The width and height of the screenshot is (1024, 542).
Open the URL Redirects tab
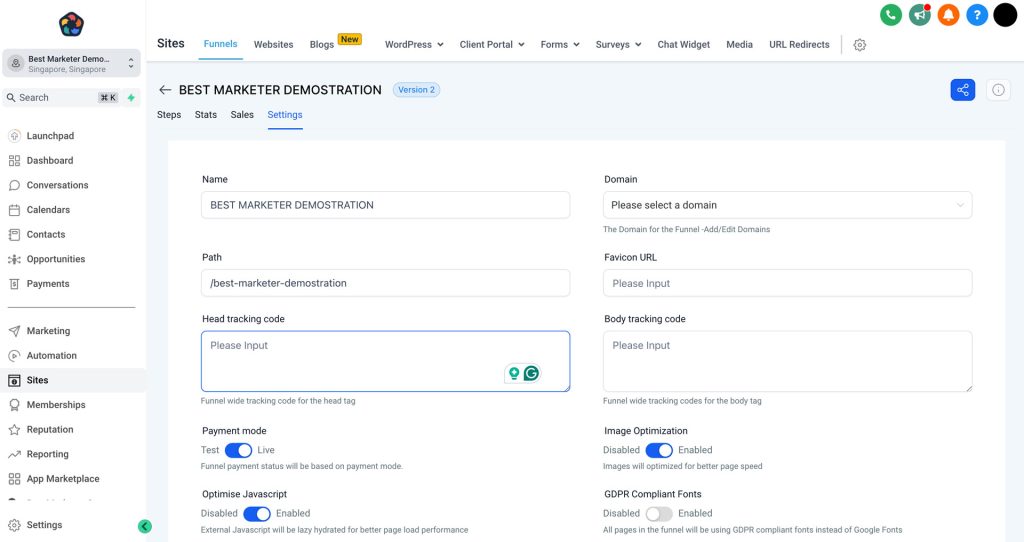pos(799,44)
